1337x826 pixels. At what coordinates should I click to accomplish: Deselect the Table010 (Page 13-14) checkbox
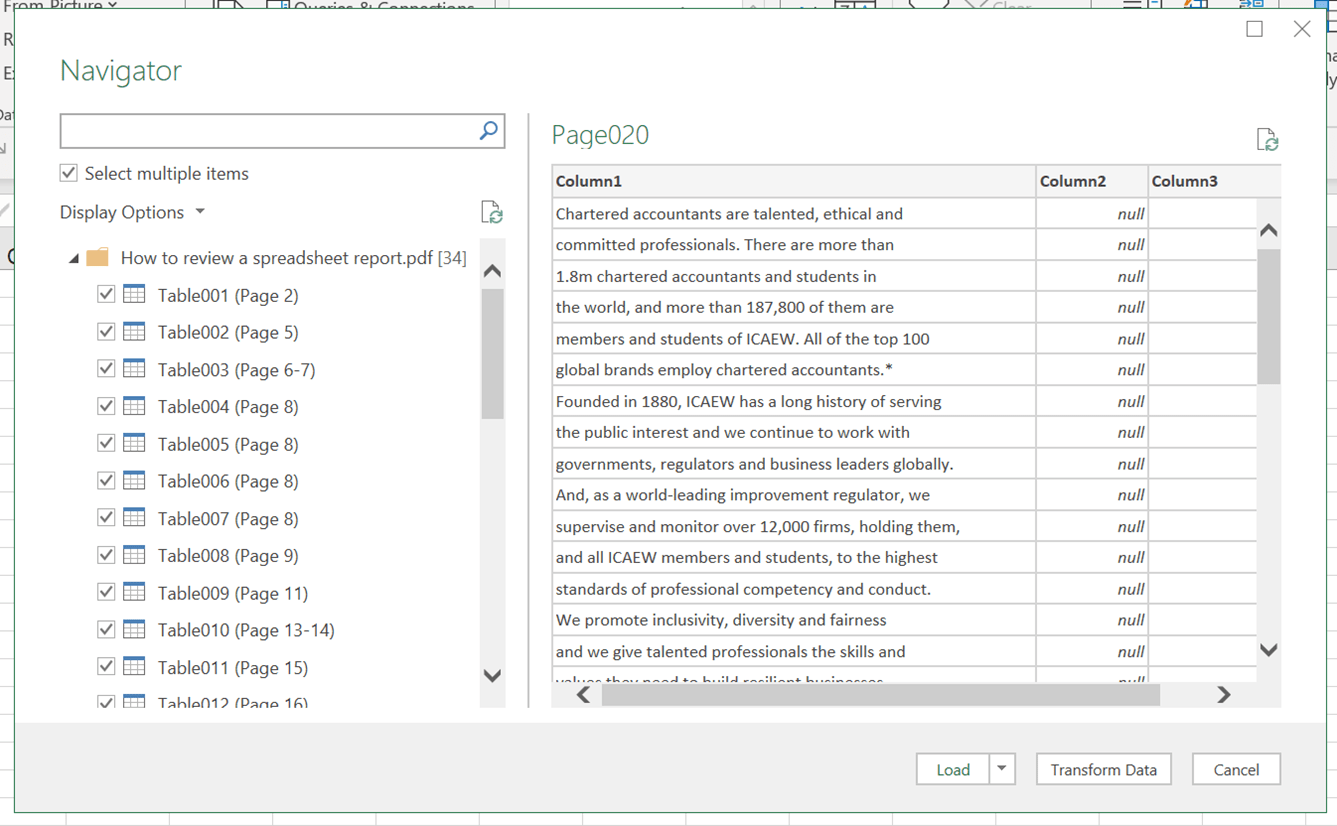coord(106,629)
